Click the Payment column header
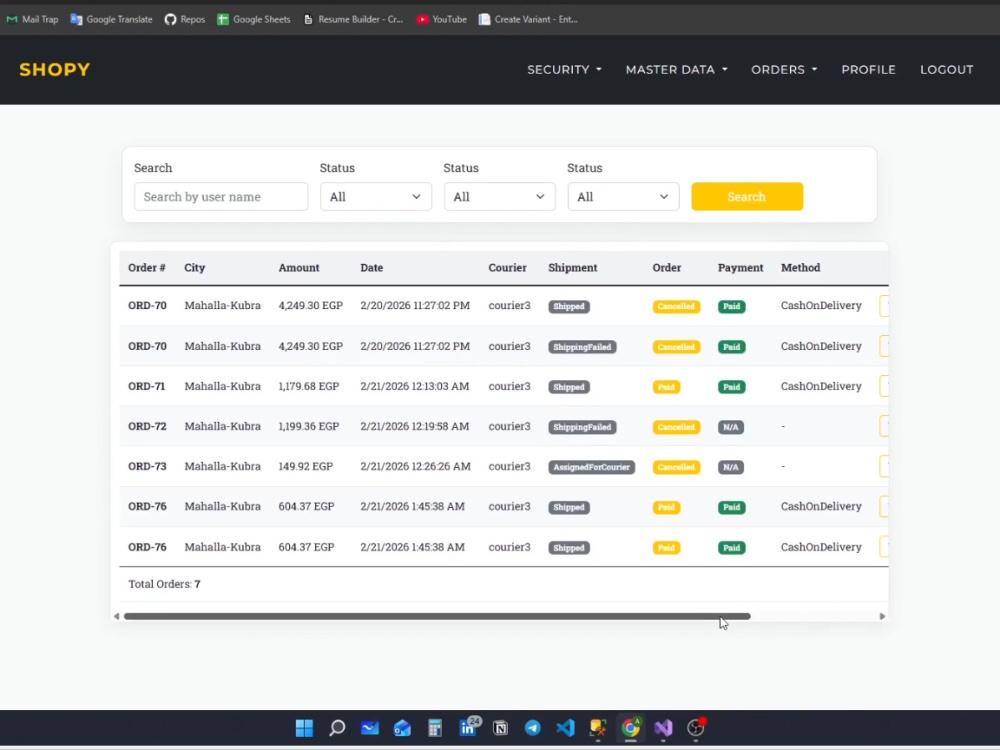Screen dimensions: 1000x750 [740, 268]
